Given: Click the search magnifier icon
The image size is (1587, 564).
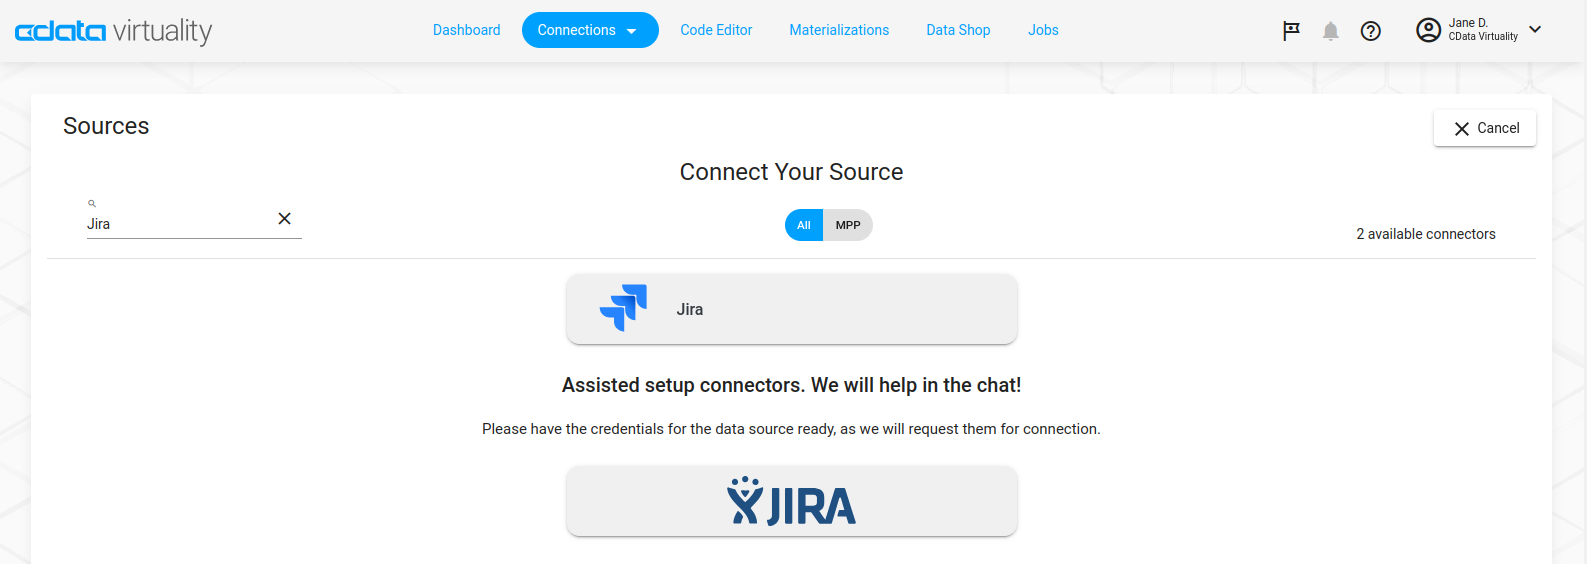Looking at the screenshot, I should tap(92, 203).
